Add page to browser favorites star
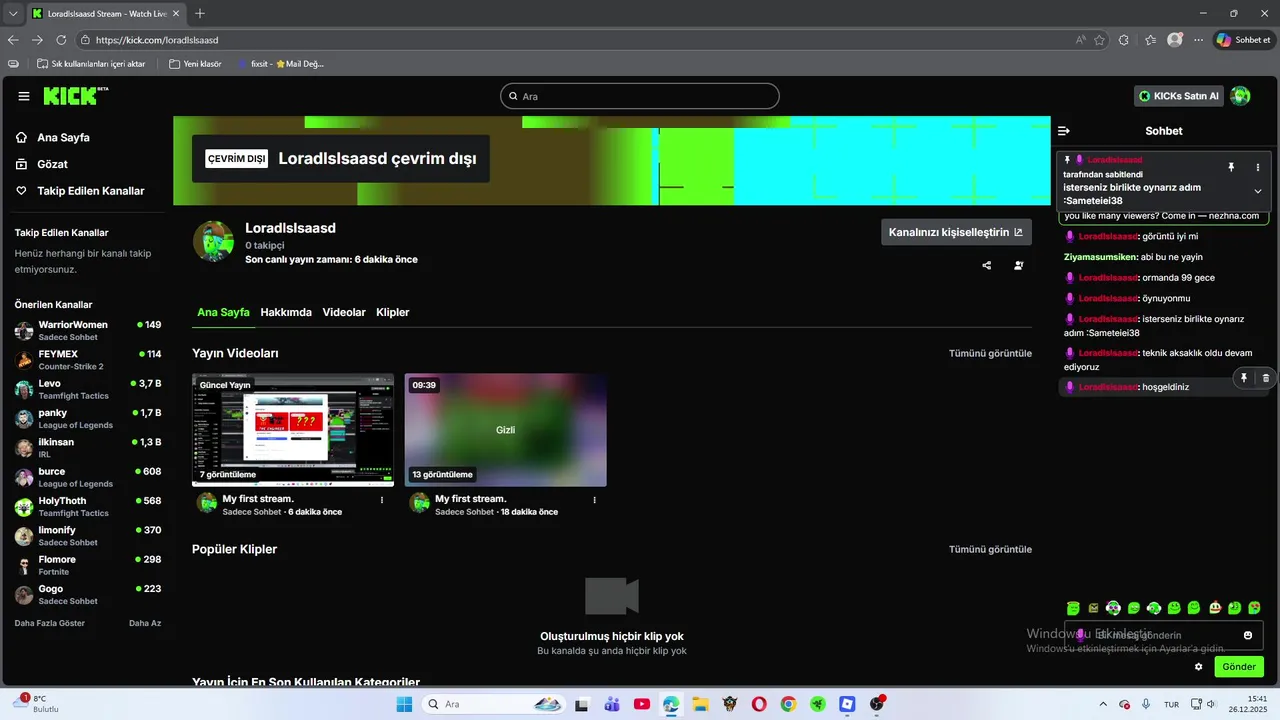The height and width of the screenshot is (720, 1280). [1099, 40]
